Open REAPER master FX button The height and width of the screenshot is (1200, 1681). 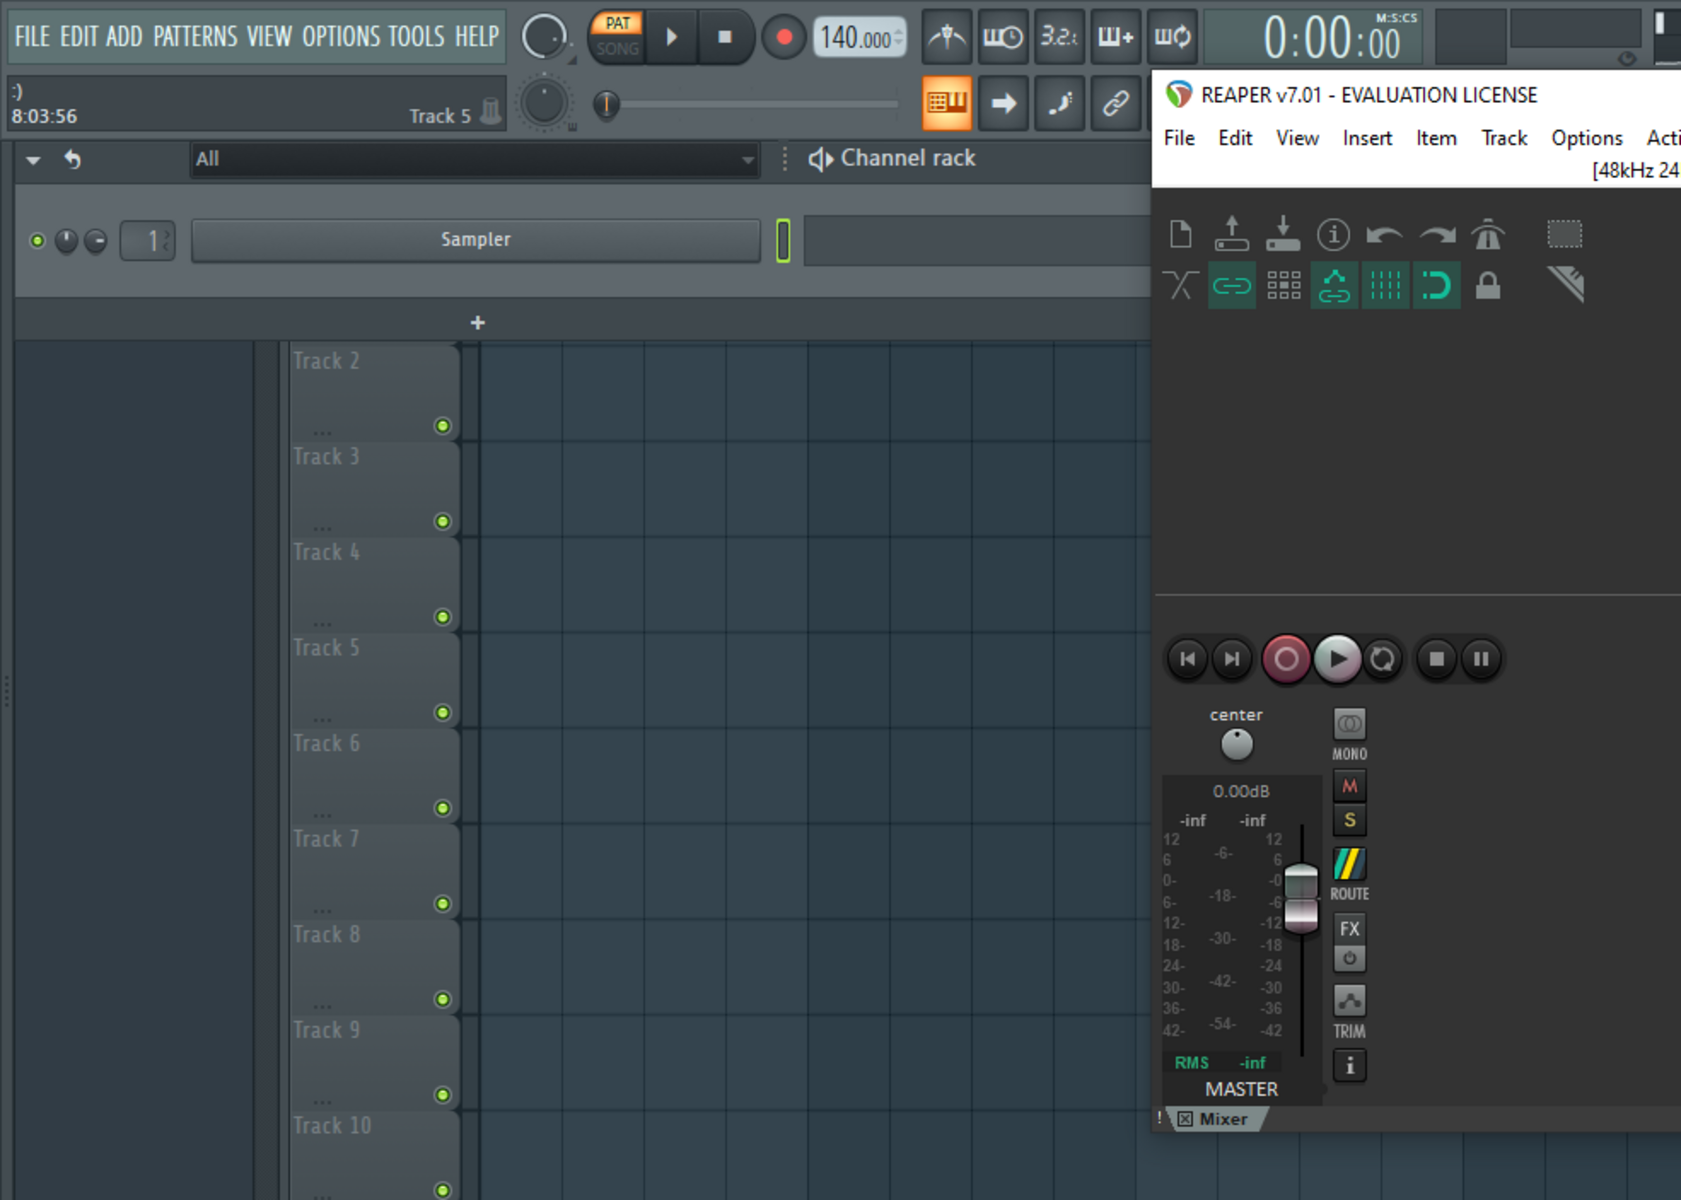(1349, 928)
